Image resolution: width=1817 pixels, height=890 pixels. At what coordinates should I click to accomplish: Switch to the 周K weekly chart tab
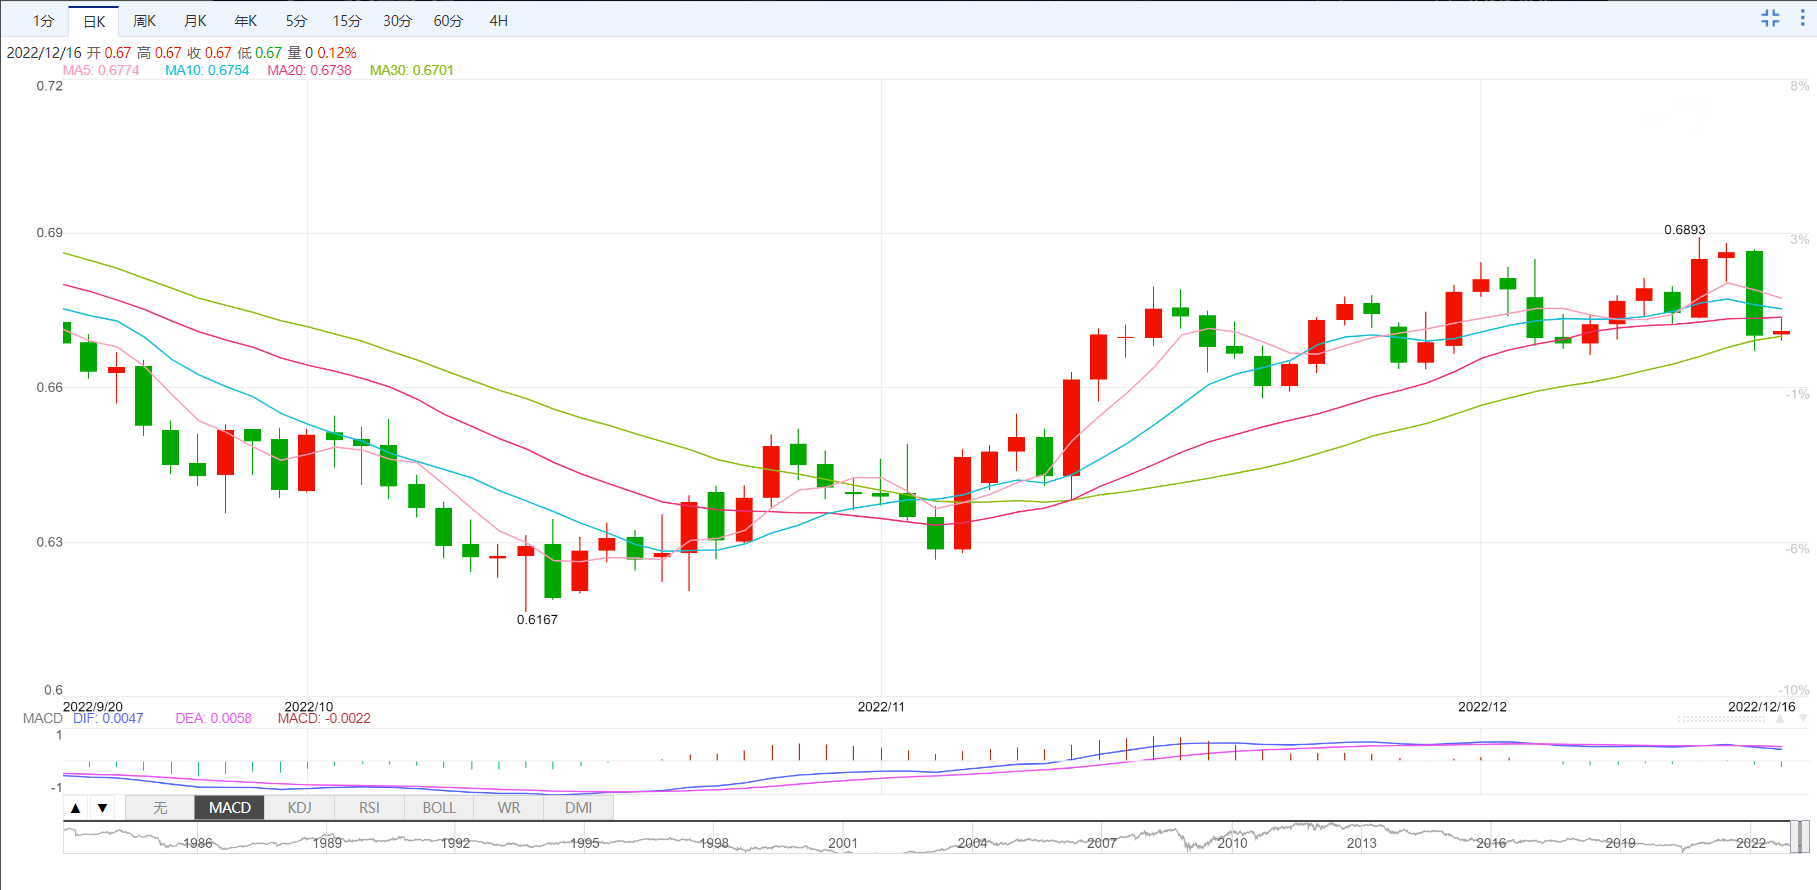coord(144,21)
